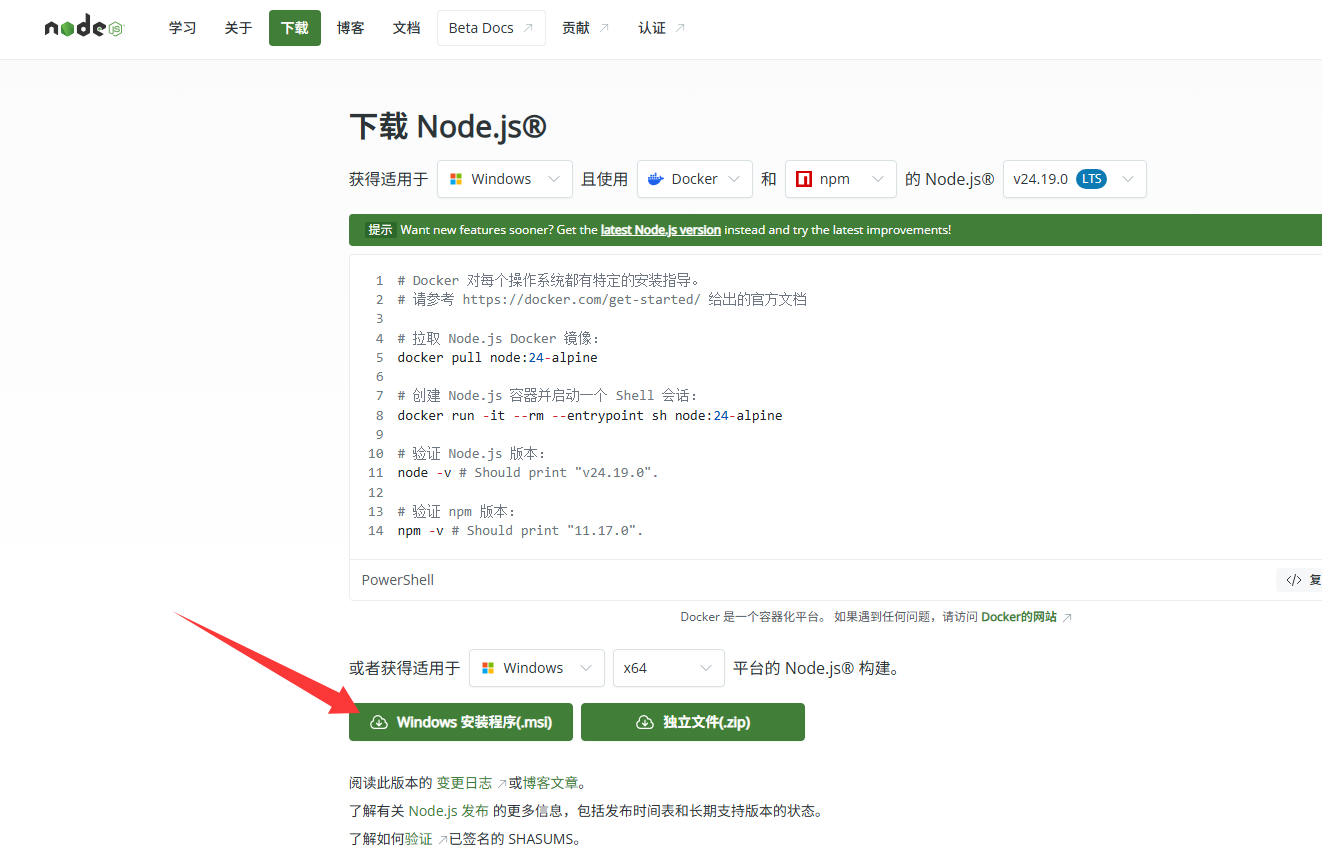
Task: Open the 变更日志 link
Action: coord(471,783)
